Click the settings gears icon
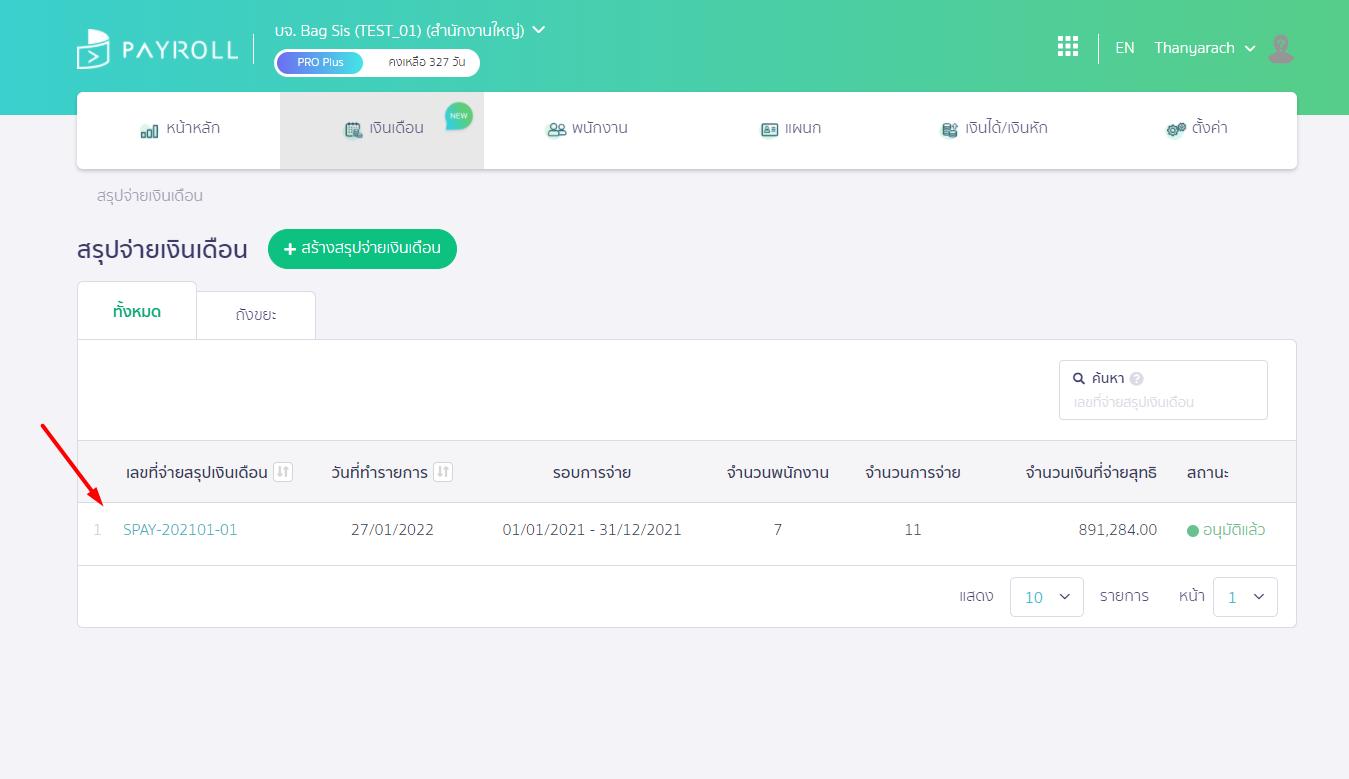 pos(1176,130)
